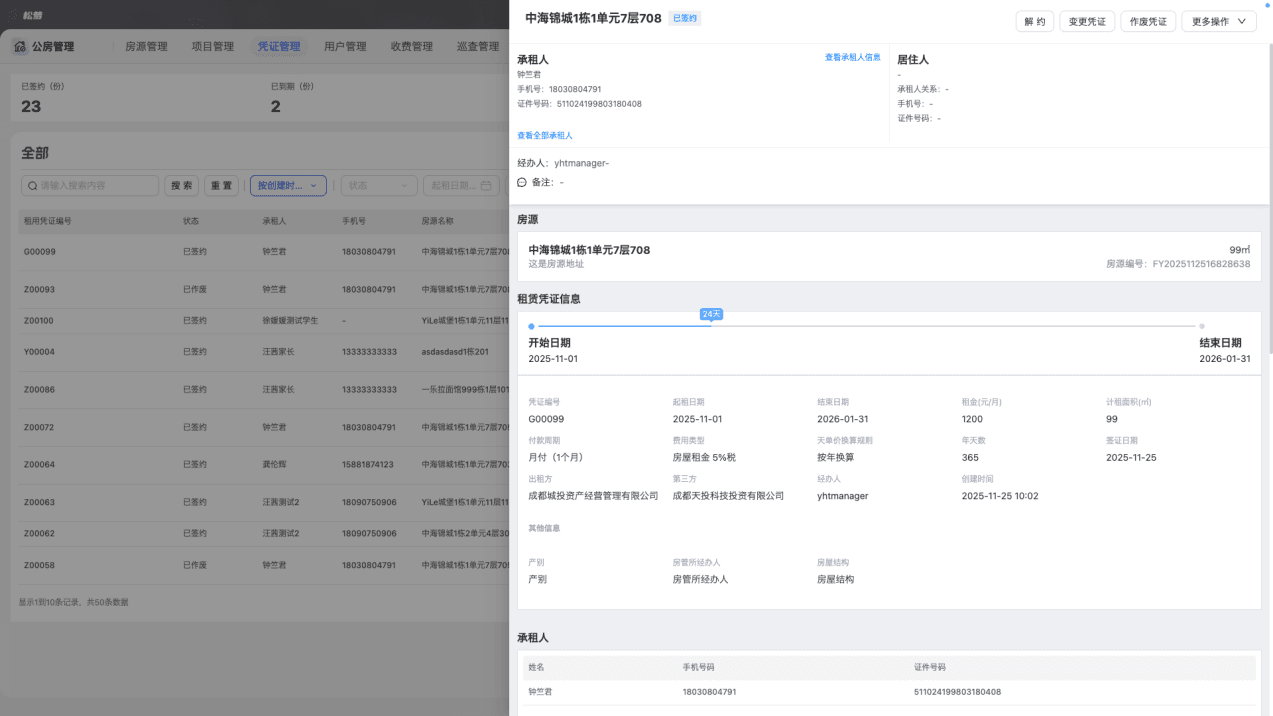
Task: Open the 更多操作 dropdown menu
Action: tap(1219, 21)
